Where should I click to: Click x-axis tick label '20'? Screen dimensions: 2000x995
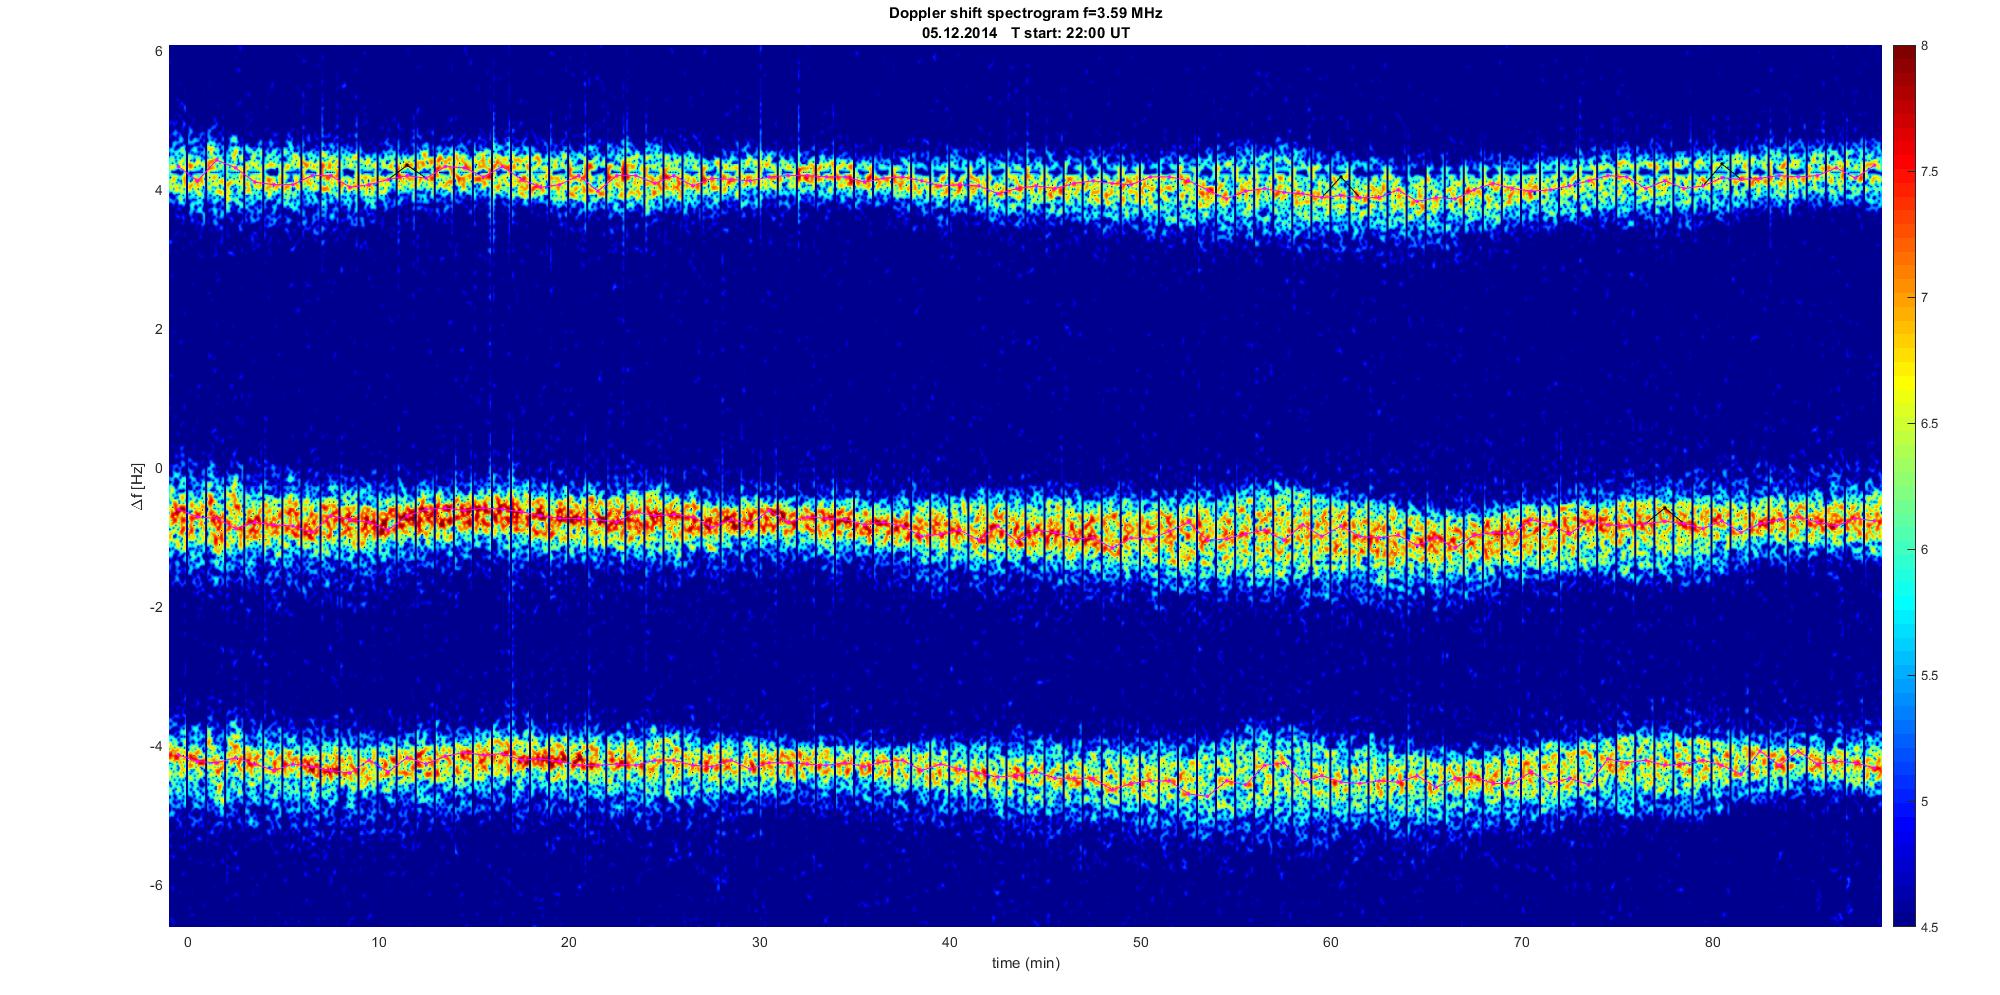click(568, 942)
